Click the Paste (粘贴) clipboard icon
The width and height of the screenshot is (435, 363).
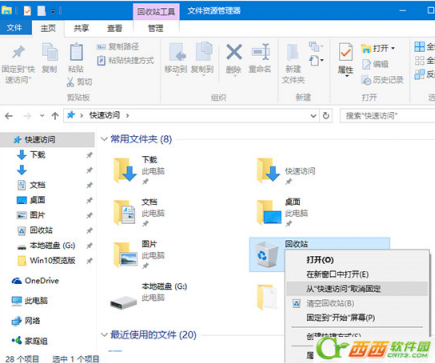76,52
